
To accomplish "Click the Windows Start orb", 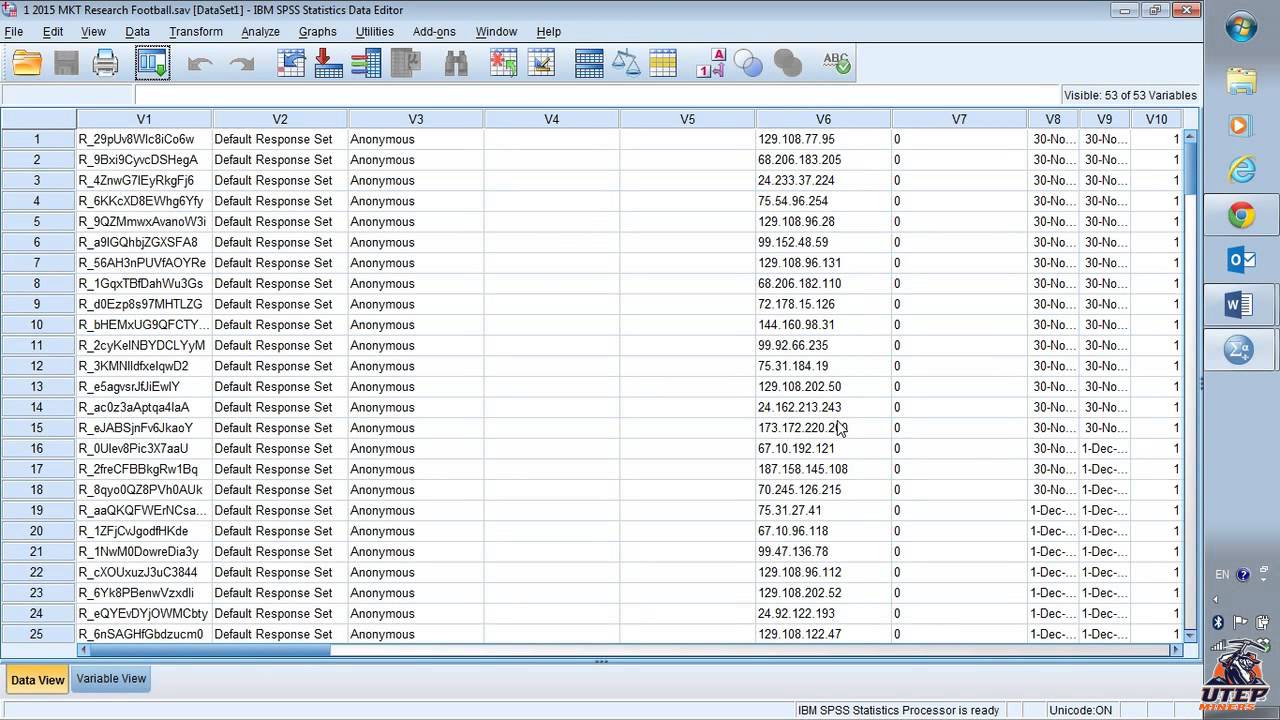I will 1242,27.
